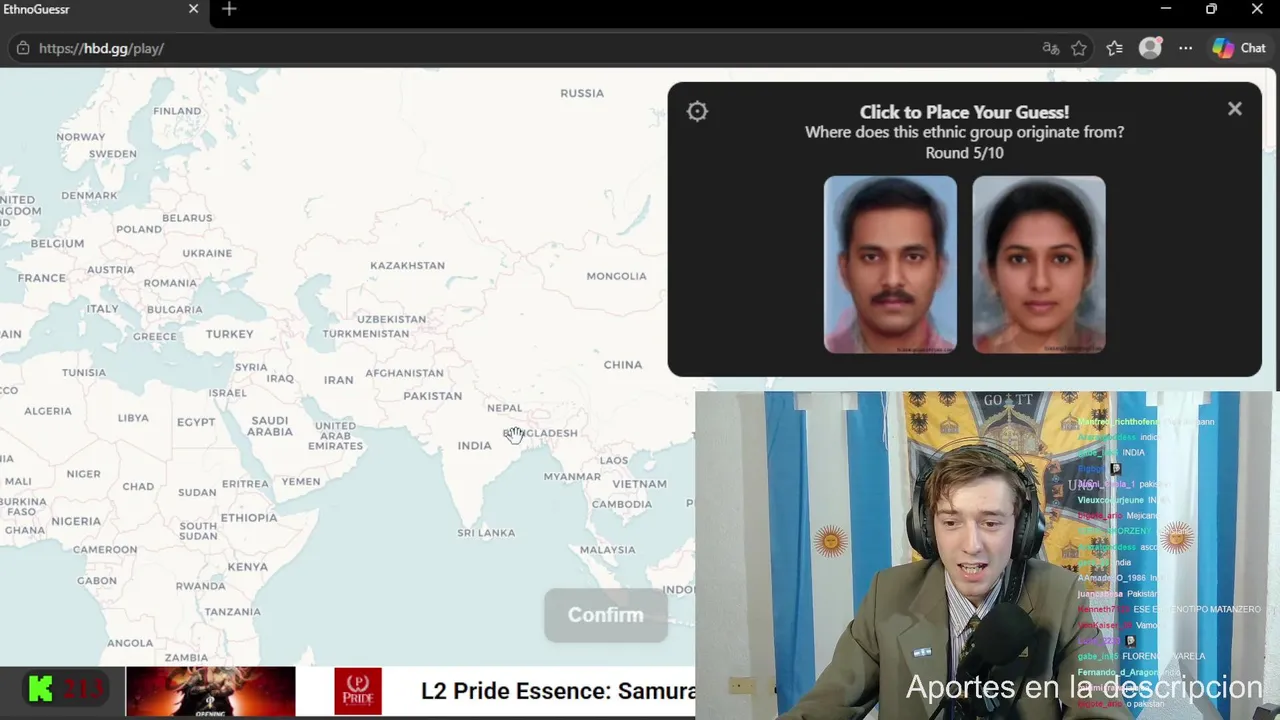
Task: Click the green Kick logo
Action: click(40, 689)
